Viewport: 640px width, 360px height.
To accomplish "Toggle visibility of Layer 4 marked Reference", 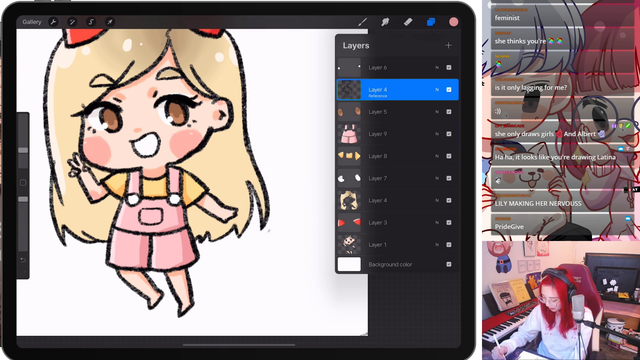I will coord(449,89).
